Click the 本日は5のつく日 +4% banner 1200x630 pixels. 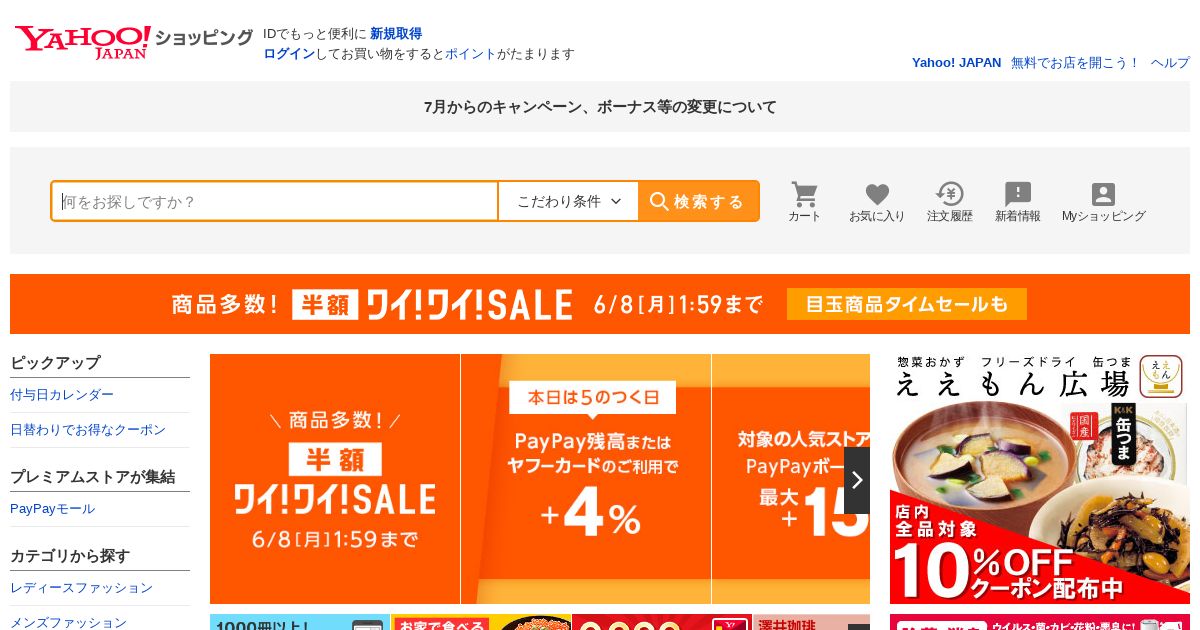coord(586,479)
